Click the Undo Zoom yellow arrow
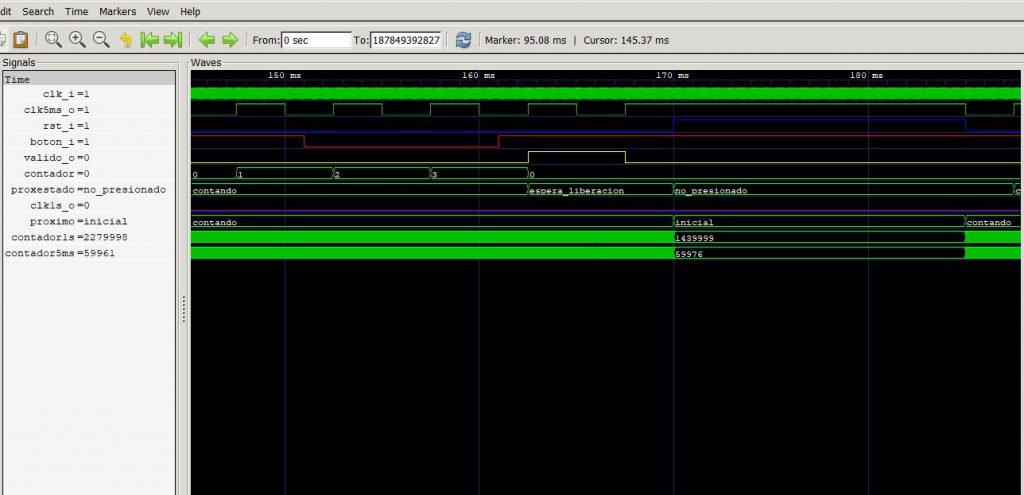 [x=126, y=40]
